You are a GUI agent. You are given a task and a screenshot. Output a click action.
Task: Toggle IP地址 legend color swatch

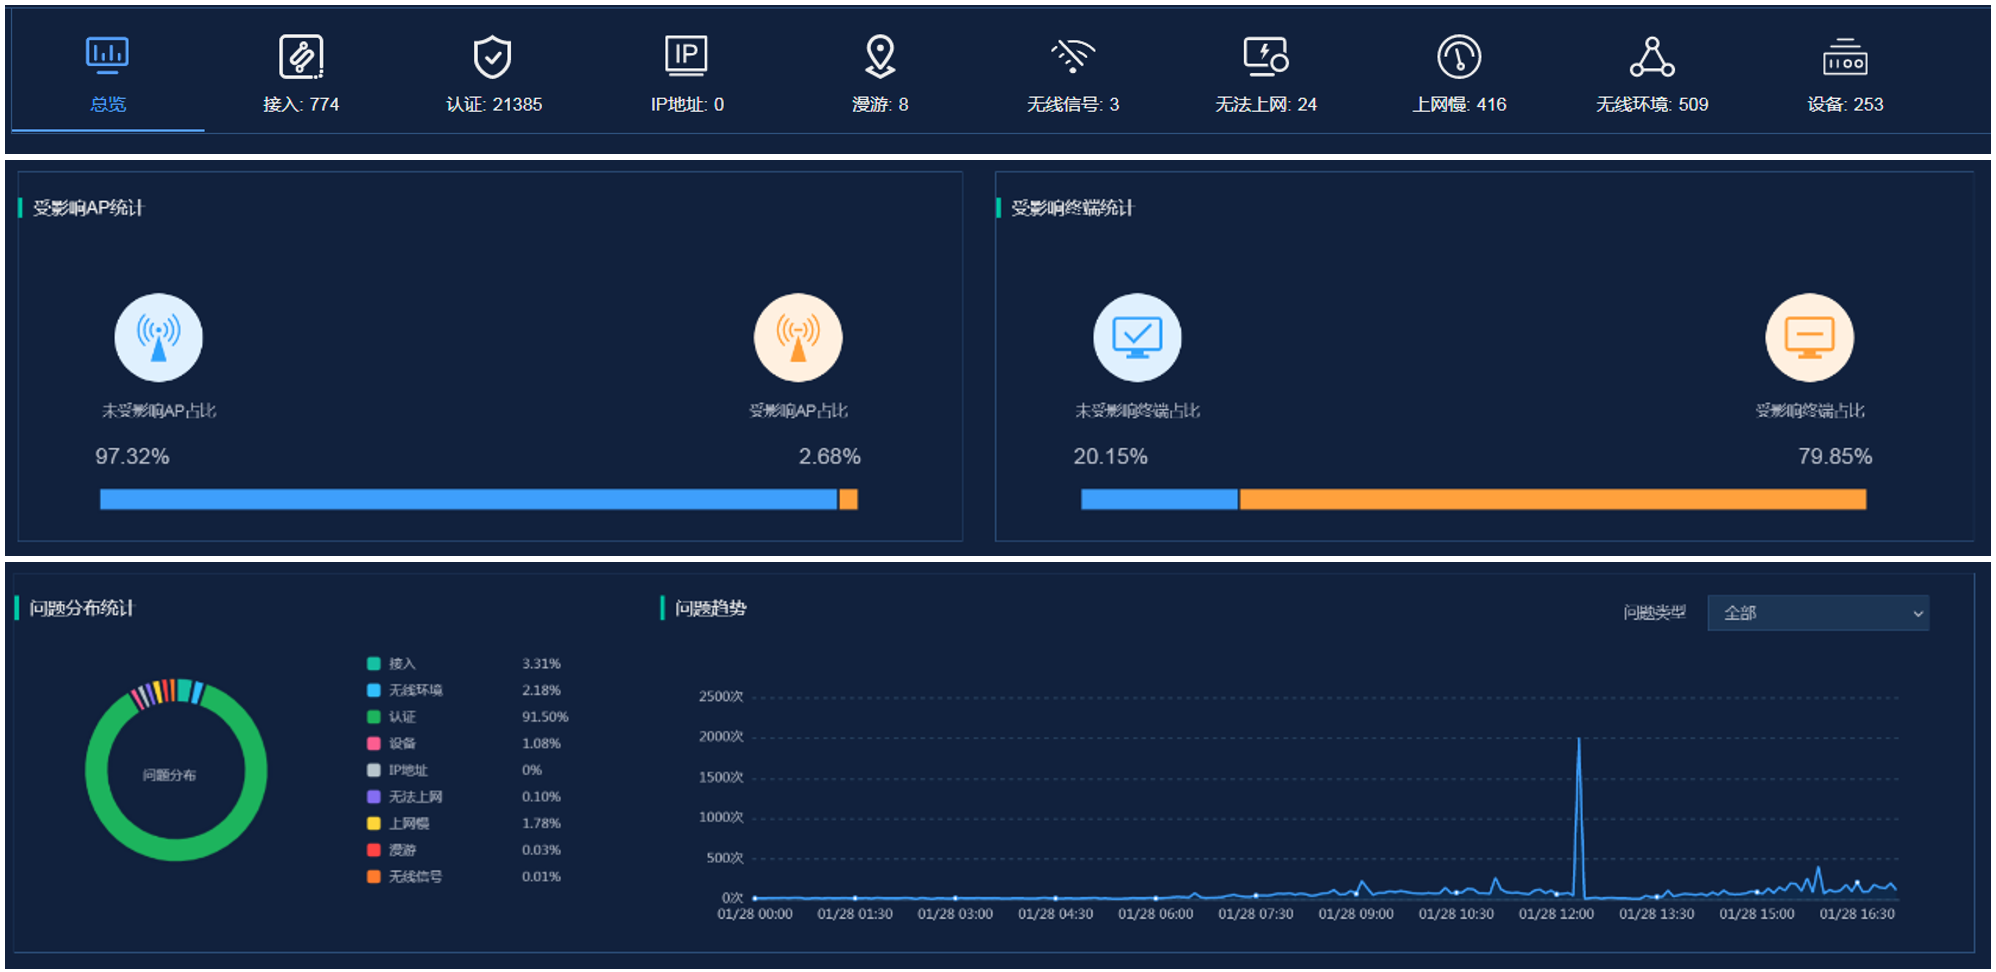pyautogui.click(x=373, y=770)
